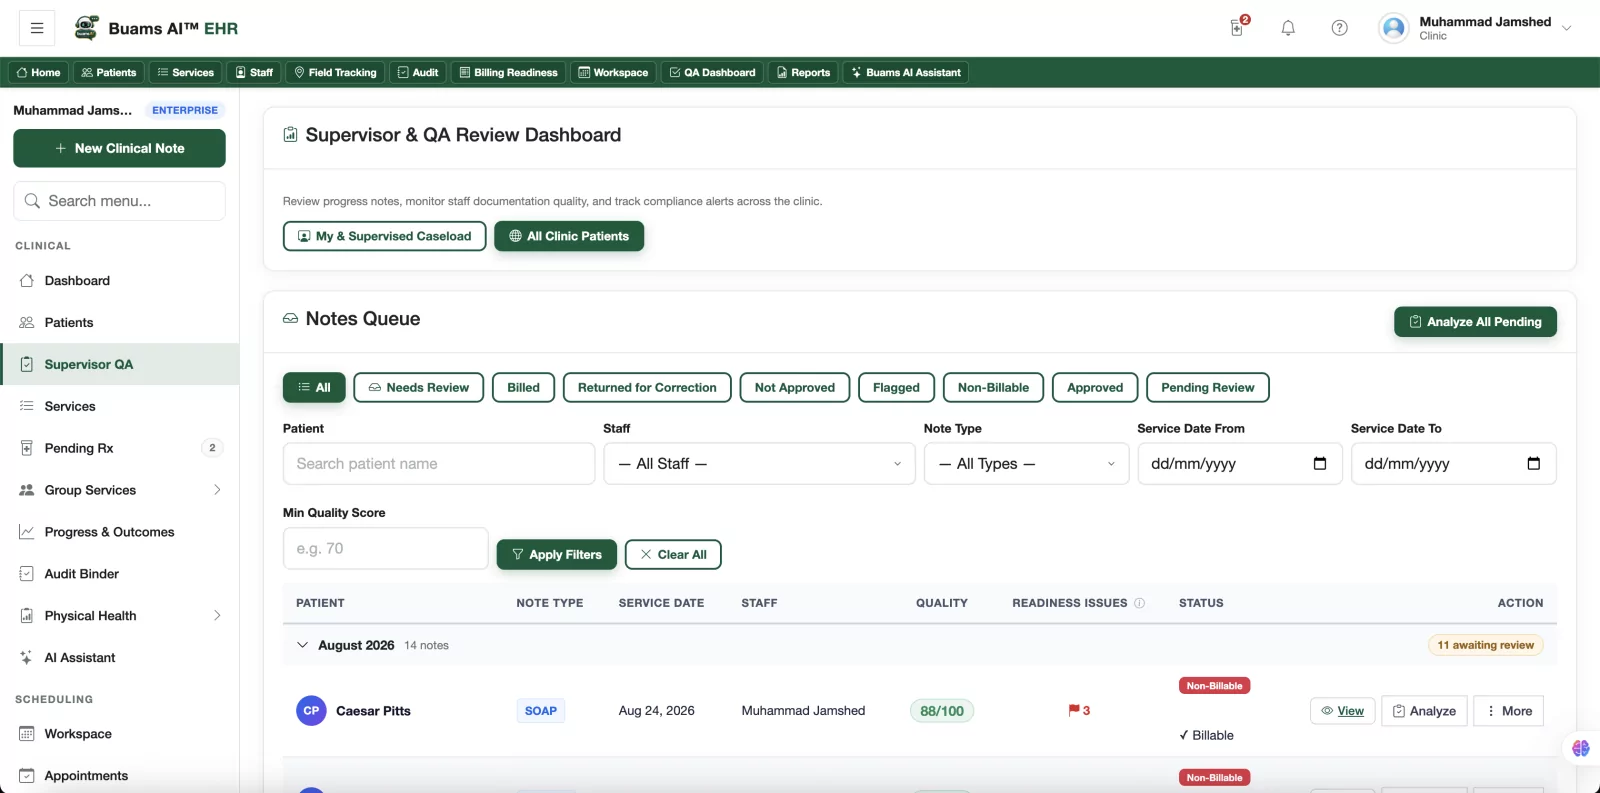
Task: Open Reports in top navigation
Action: click(x=803, y=72)
